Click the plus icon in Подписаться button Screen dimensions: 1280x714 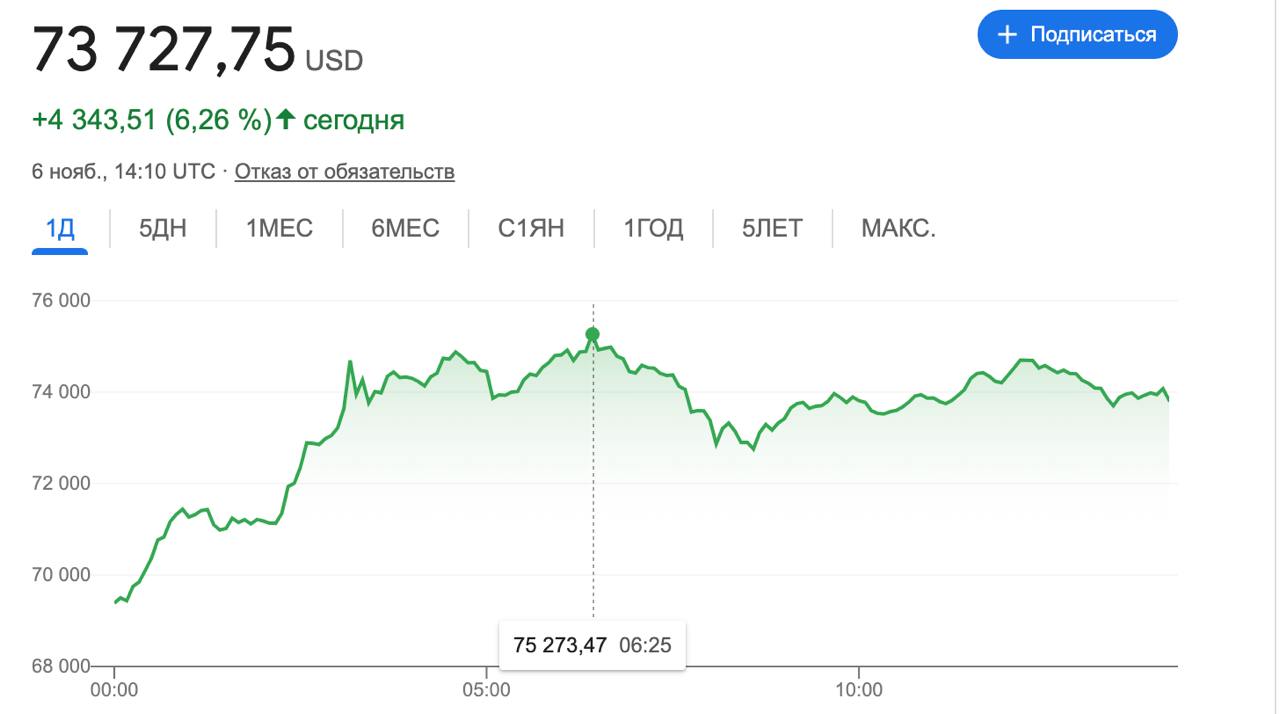(1008, 35)
